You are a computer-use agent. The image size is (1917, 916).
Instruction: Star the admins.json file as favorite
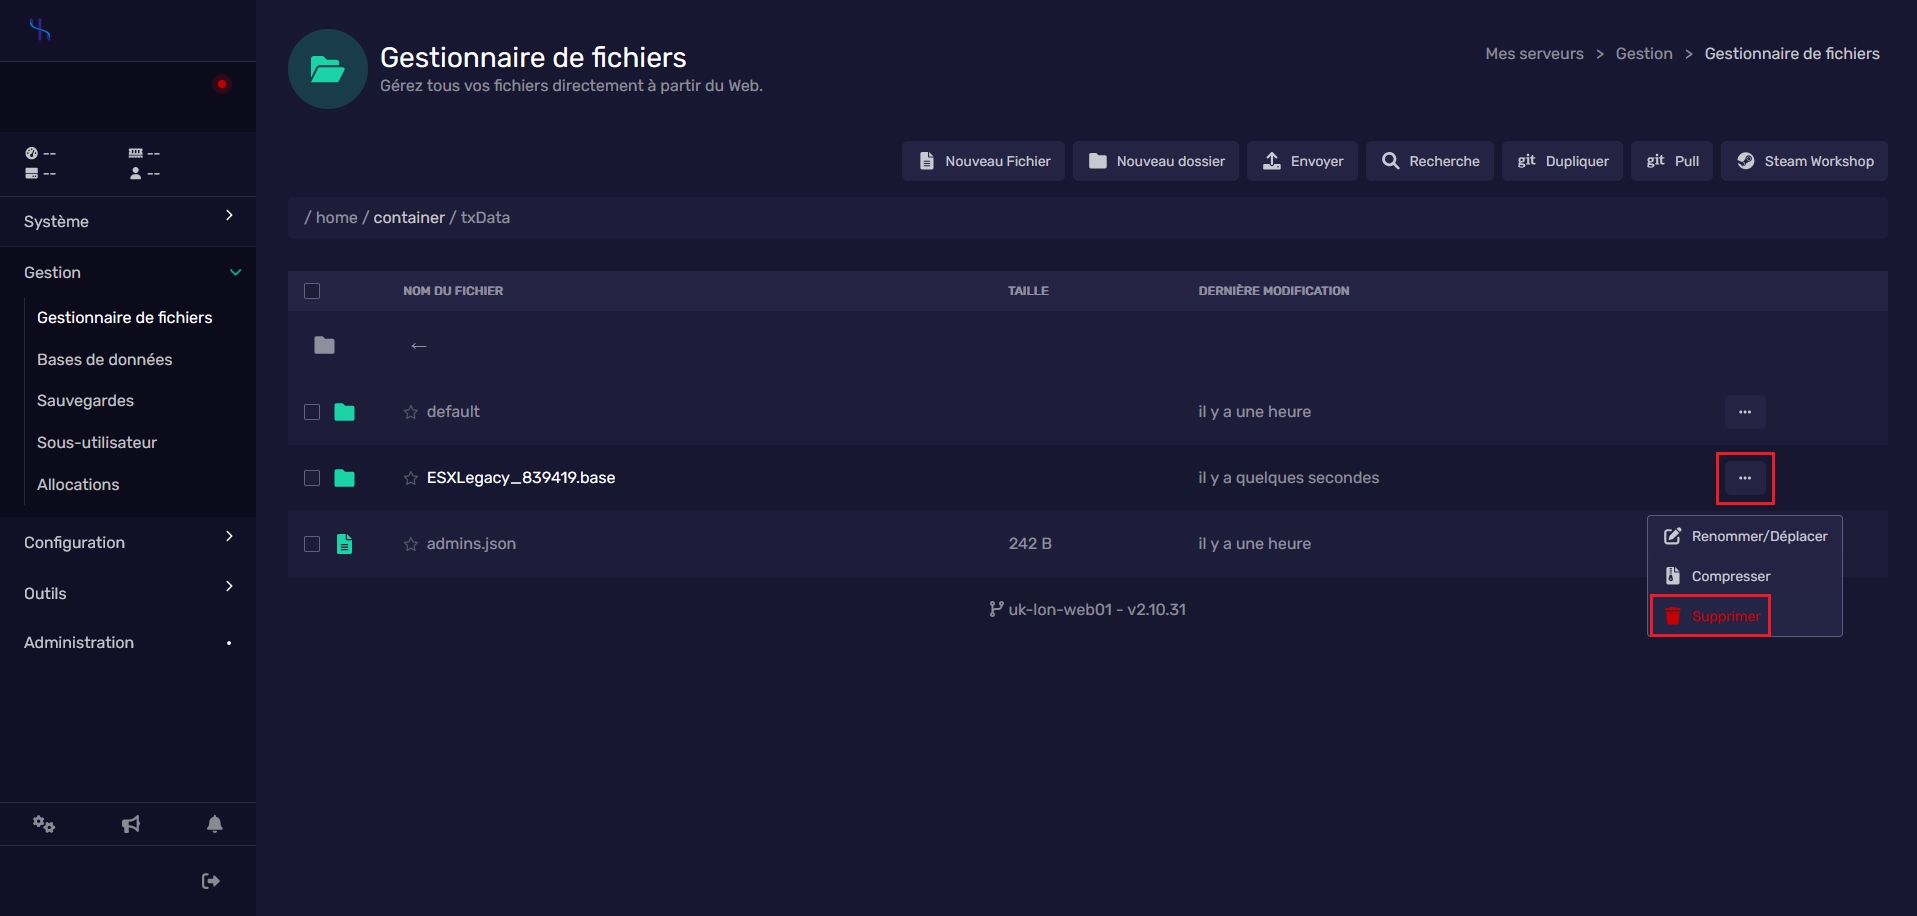pyautogui.click(x=410, y=544)
